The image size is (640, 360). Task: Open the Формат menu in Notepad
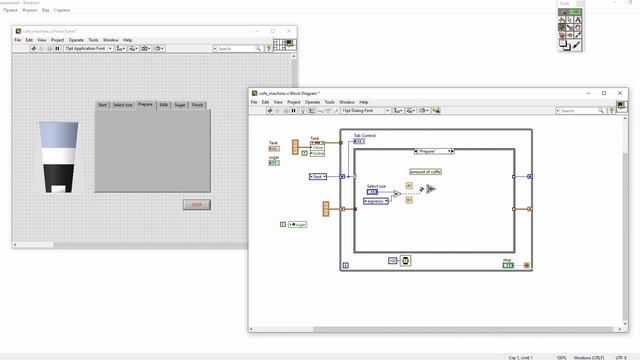point(29,10)
